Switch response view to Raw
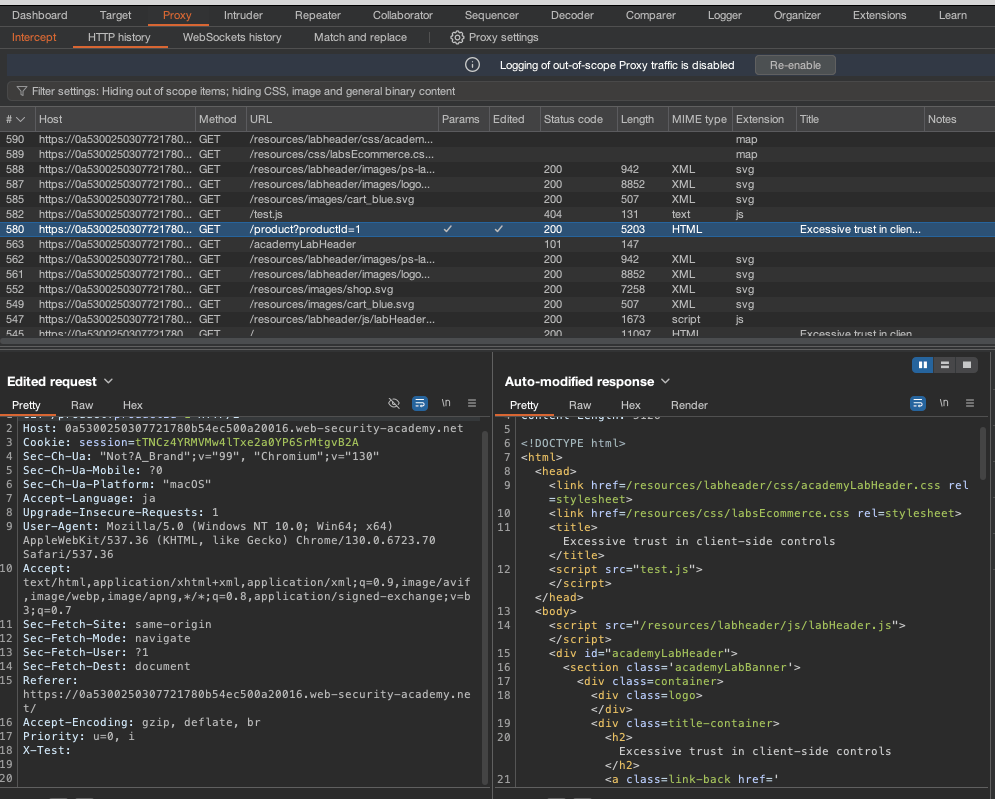 pos(579,405)
